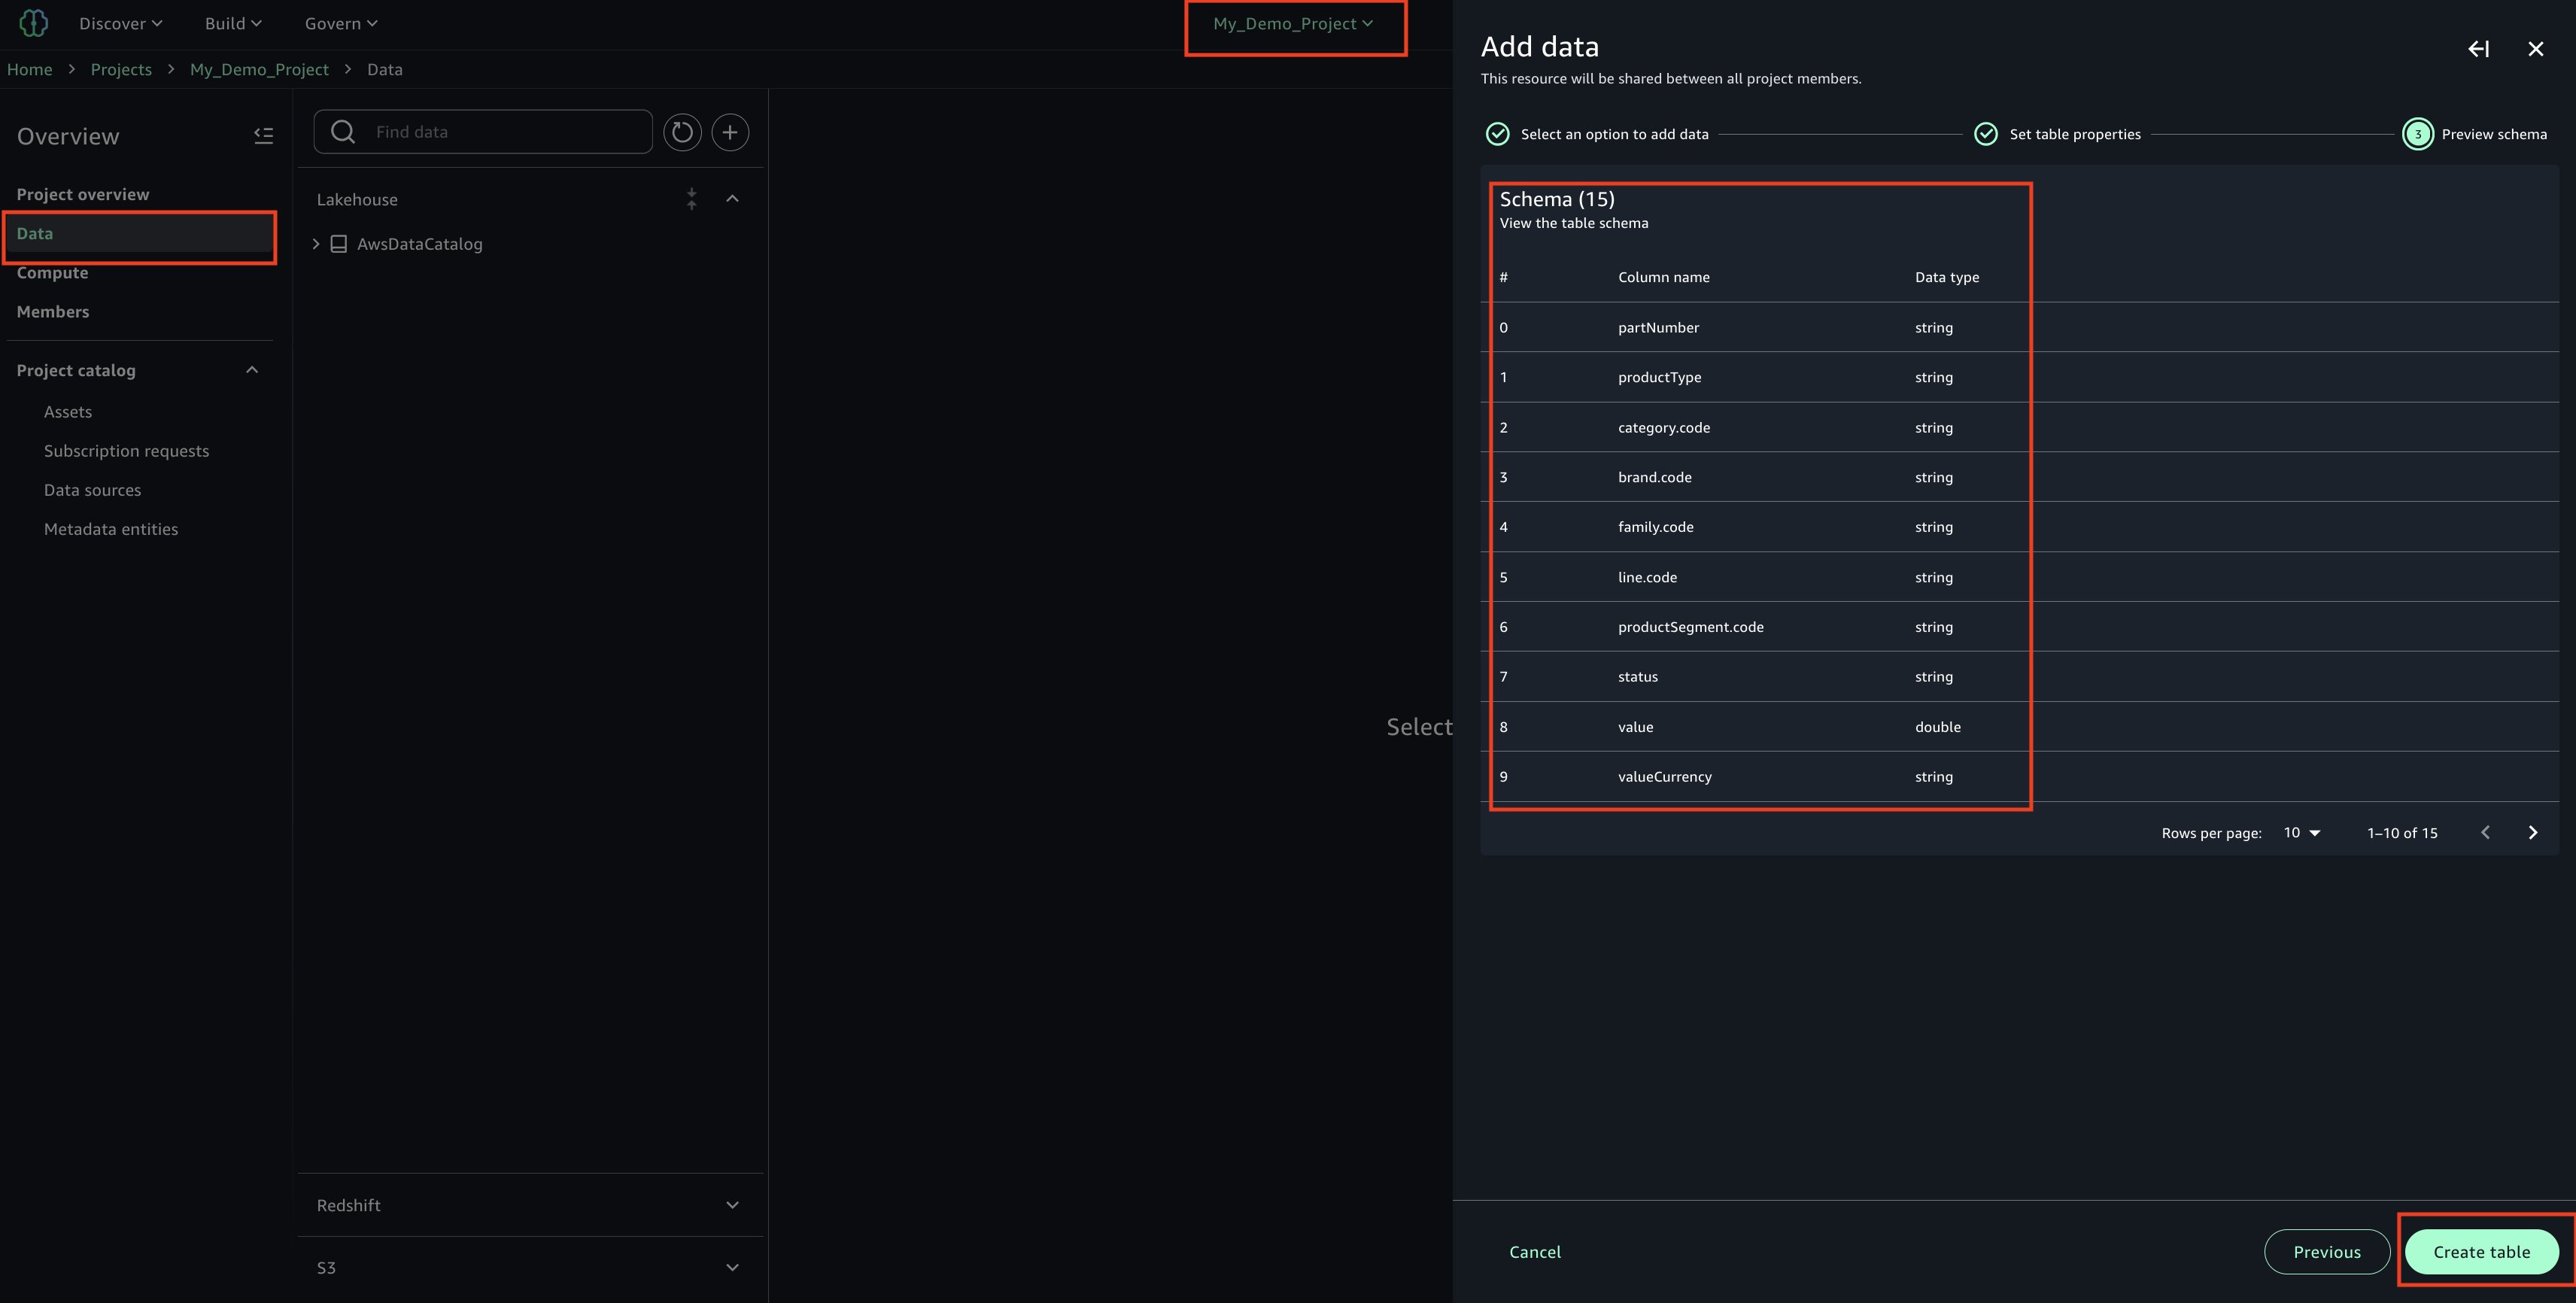
Task: Open the Rows per page dropdown
Action: 2301,832
